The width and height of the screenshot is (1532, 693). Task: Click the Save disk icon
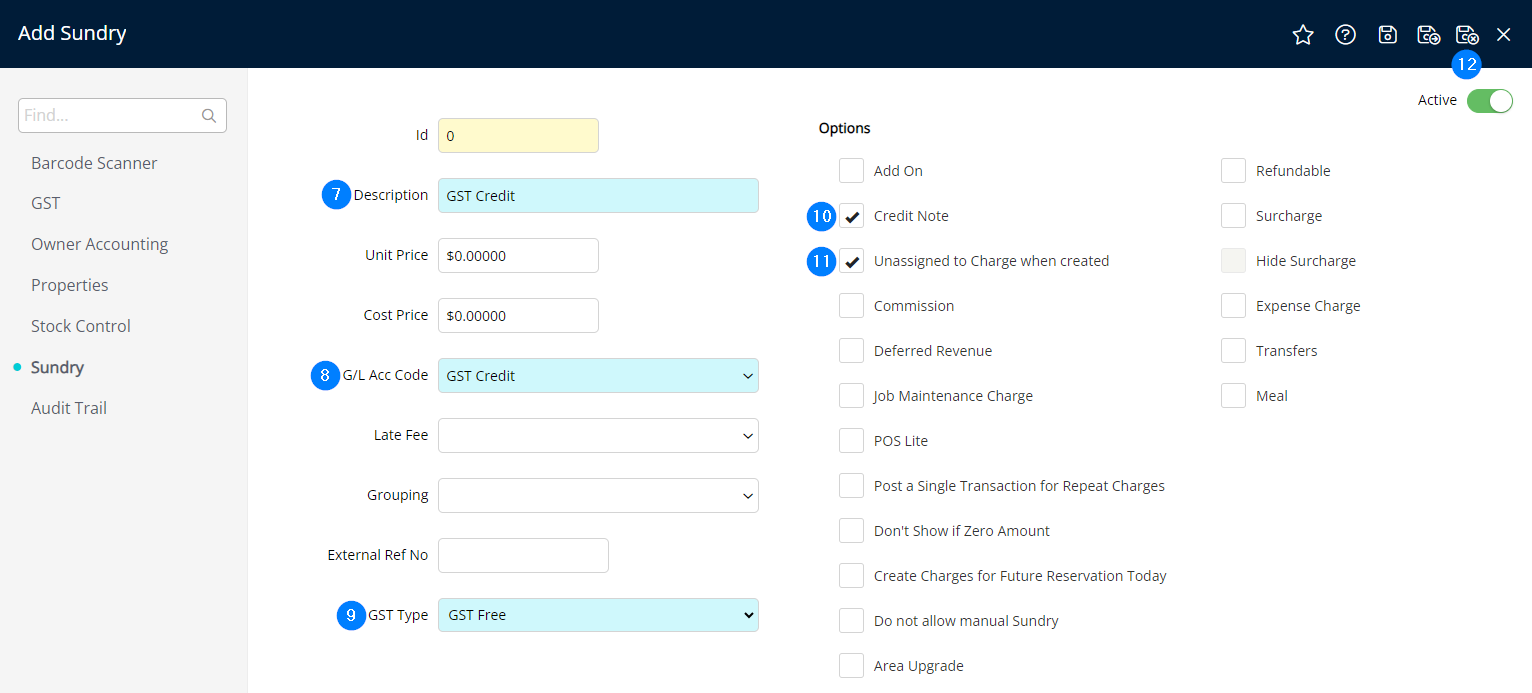pyautogui.click(x=1387, y=35)
